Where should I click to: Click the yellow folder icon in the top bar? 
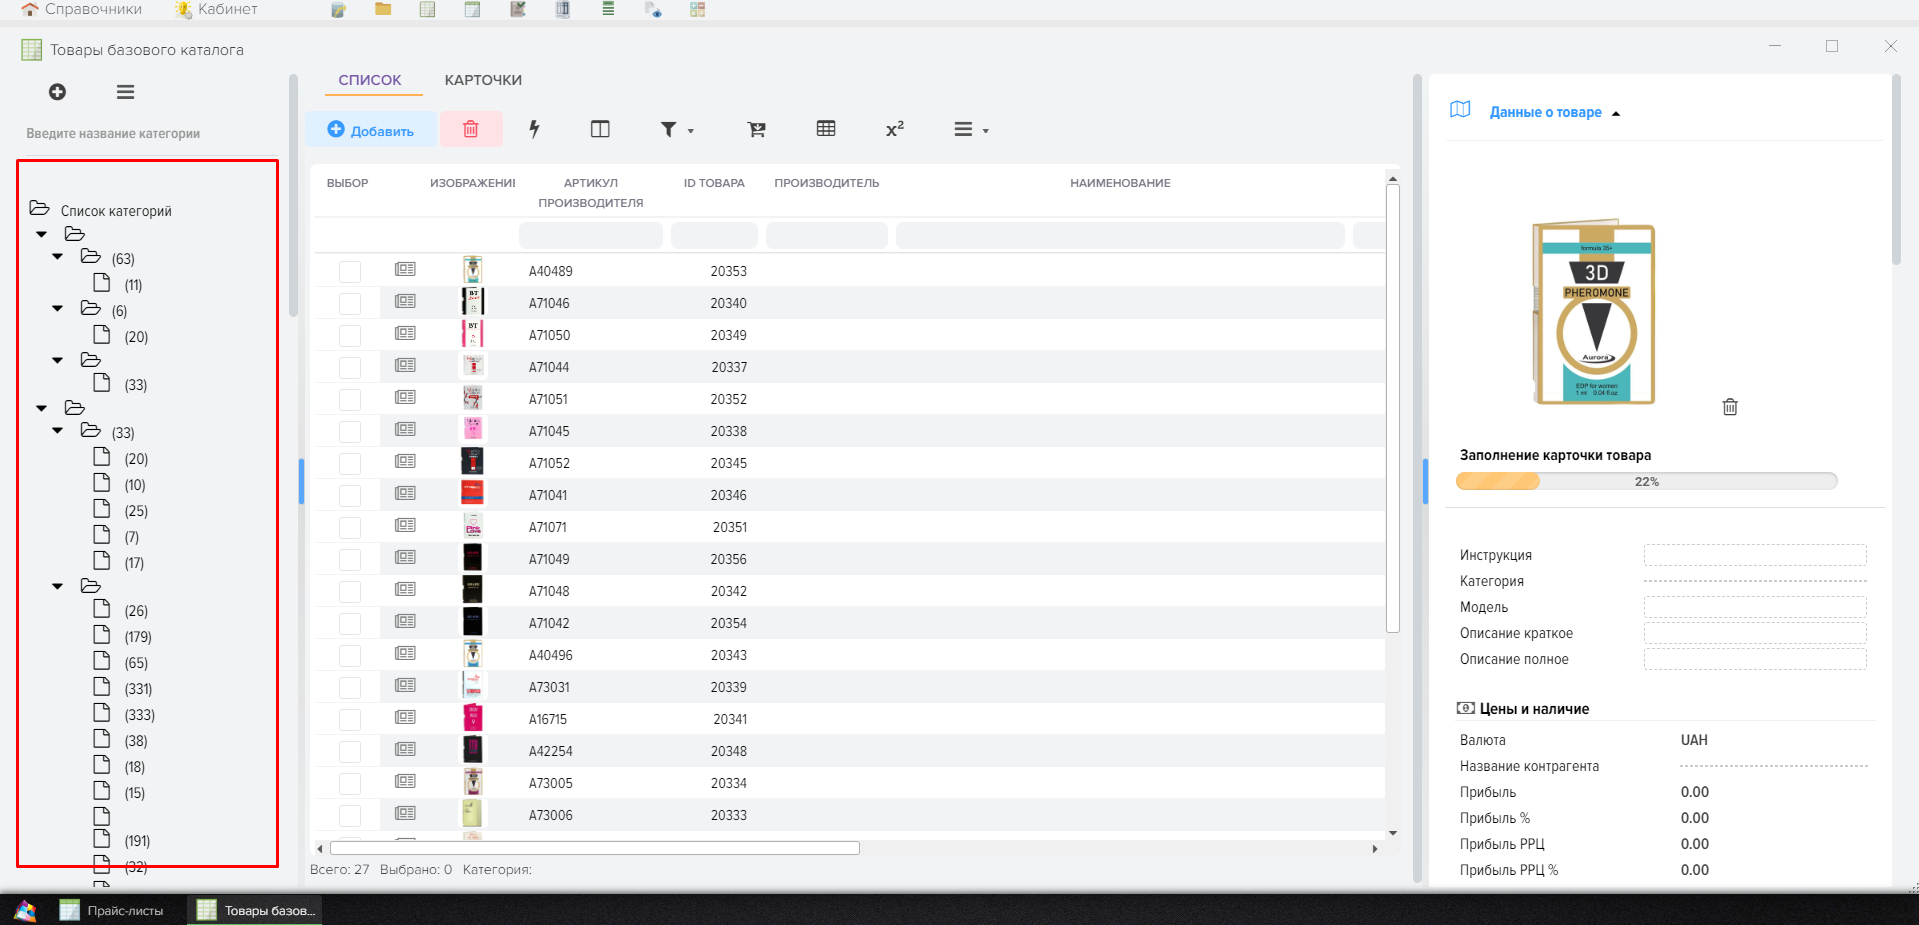coord(383,9)
